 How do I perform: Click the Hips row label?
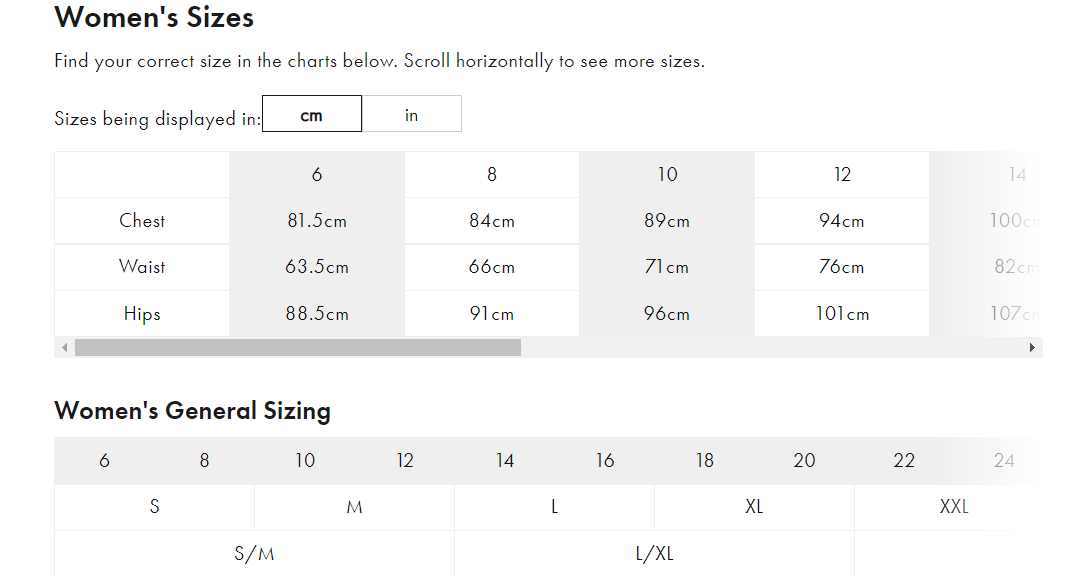pyautogui.click(x=142, y=314)
